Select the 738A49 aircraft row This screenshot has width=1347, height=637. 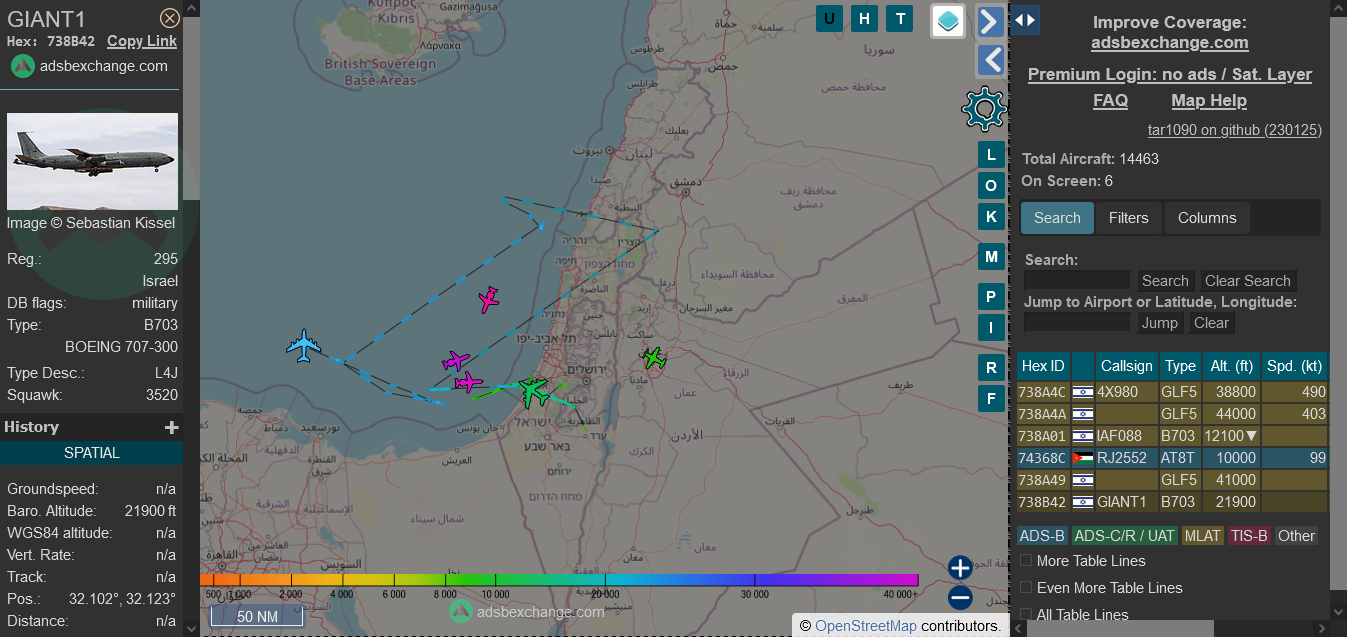click(1173, 480)
